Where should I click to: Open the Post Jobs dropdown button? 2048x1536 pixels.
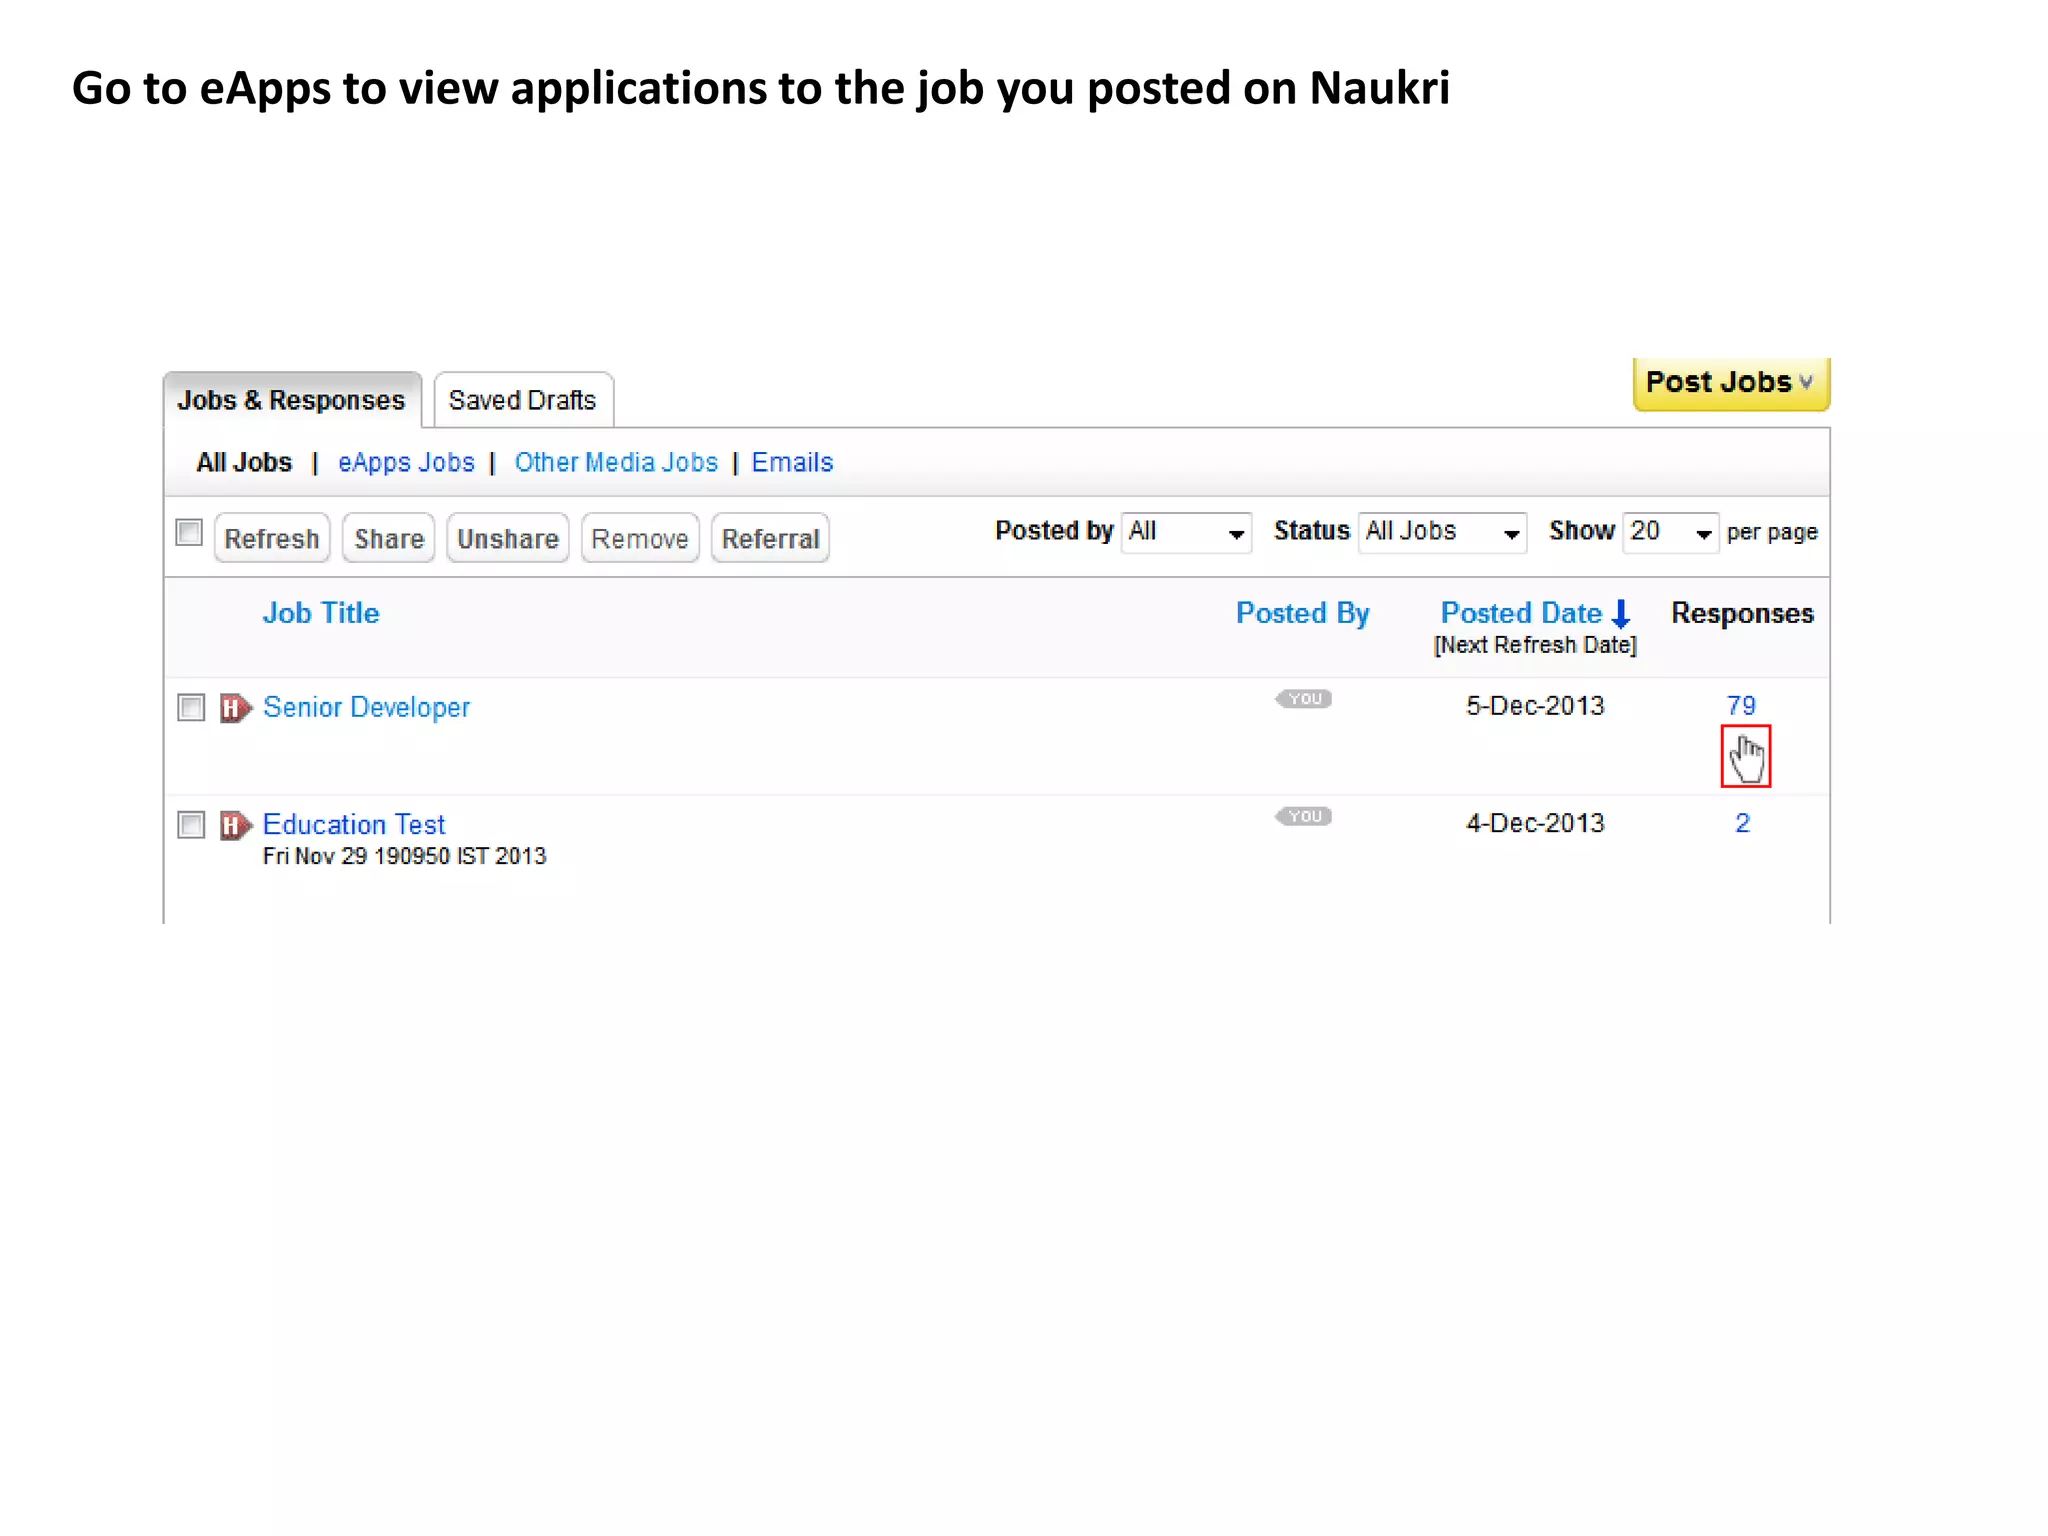(1730, 382)
